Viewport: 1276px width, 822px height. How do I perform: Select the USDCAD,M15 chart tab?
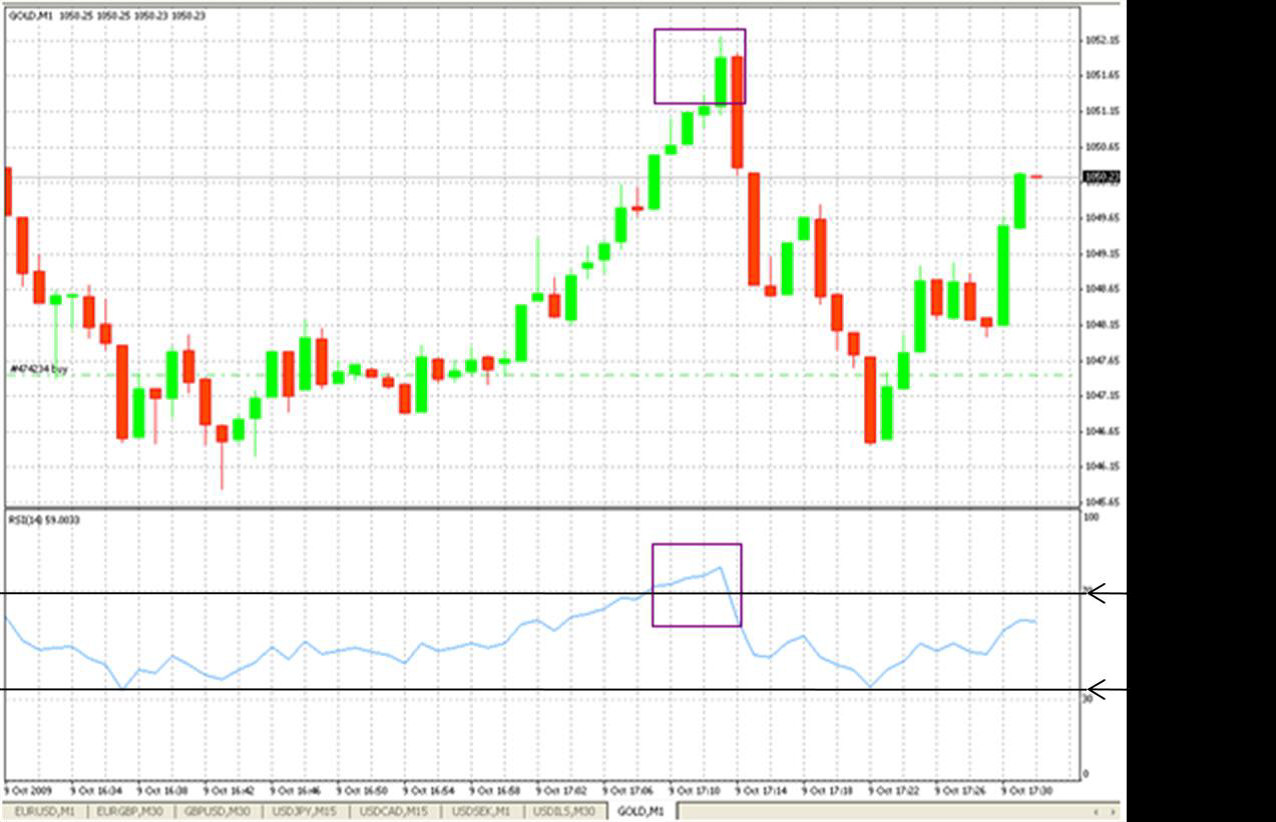click(x=395, y=811)
